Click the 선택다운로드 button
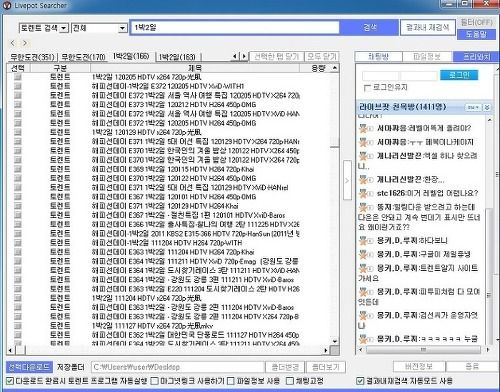Image resolution: width=500 pixels, height=392 pixels. [29, 367]
